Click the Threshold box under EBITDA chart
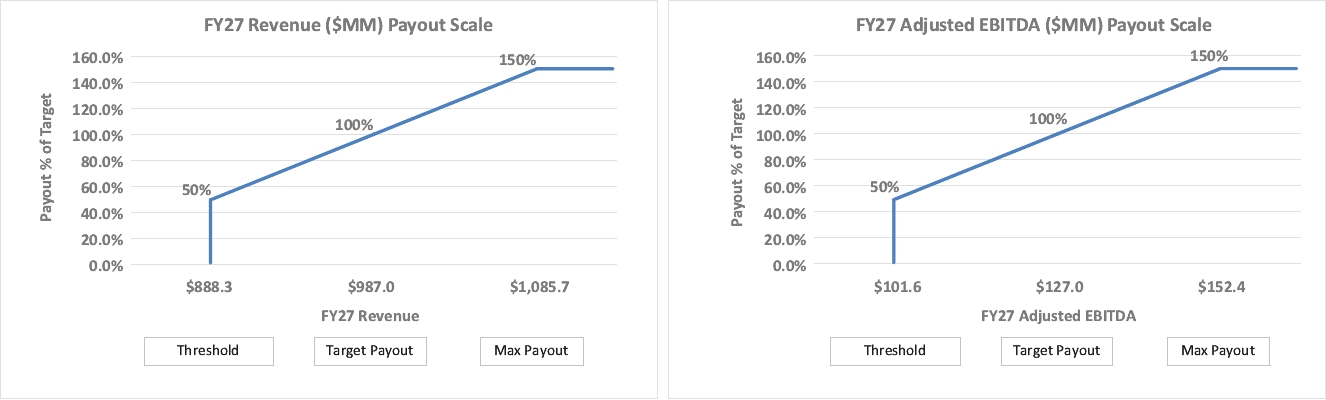The image size is (1326, 400). (893, 350)
